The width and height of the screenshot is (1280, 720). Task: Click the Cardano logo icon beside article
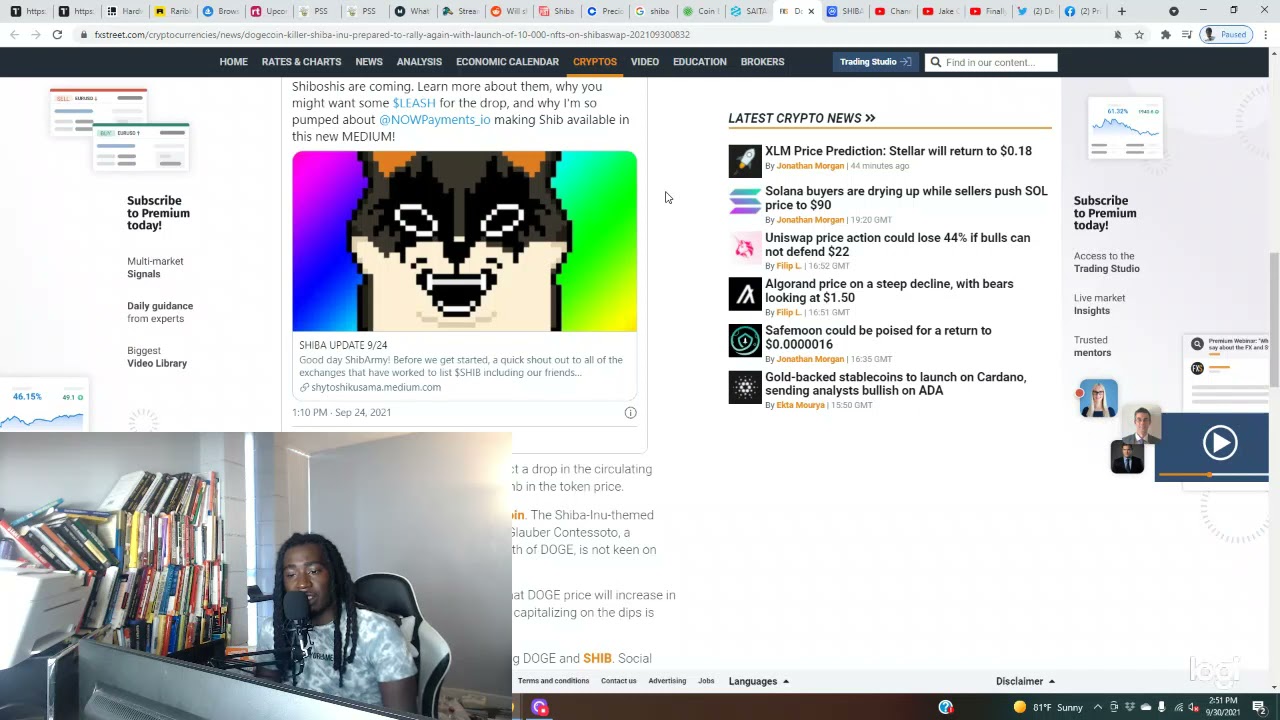(x=745, y=387)
